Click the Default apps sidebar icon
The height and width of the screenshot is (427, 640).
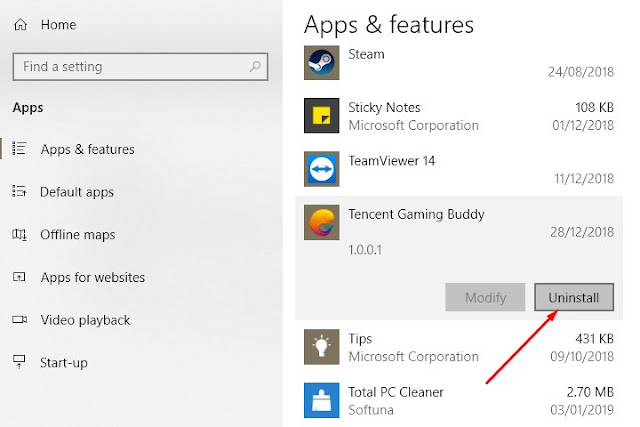[x=19, y=191]
